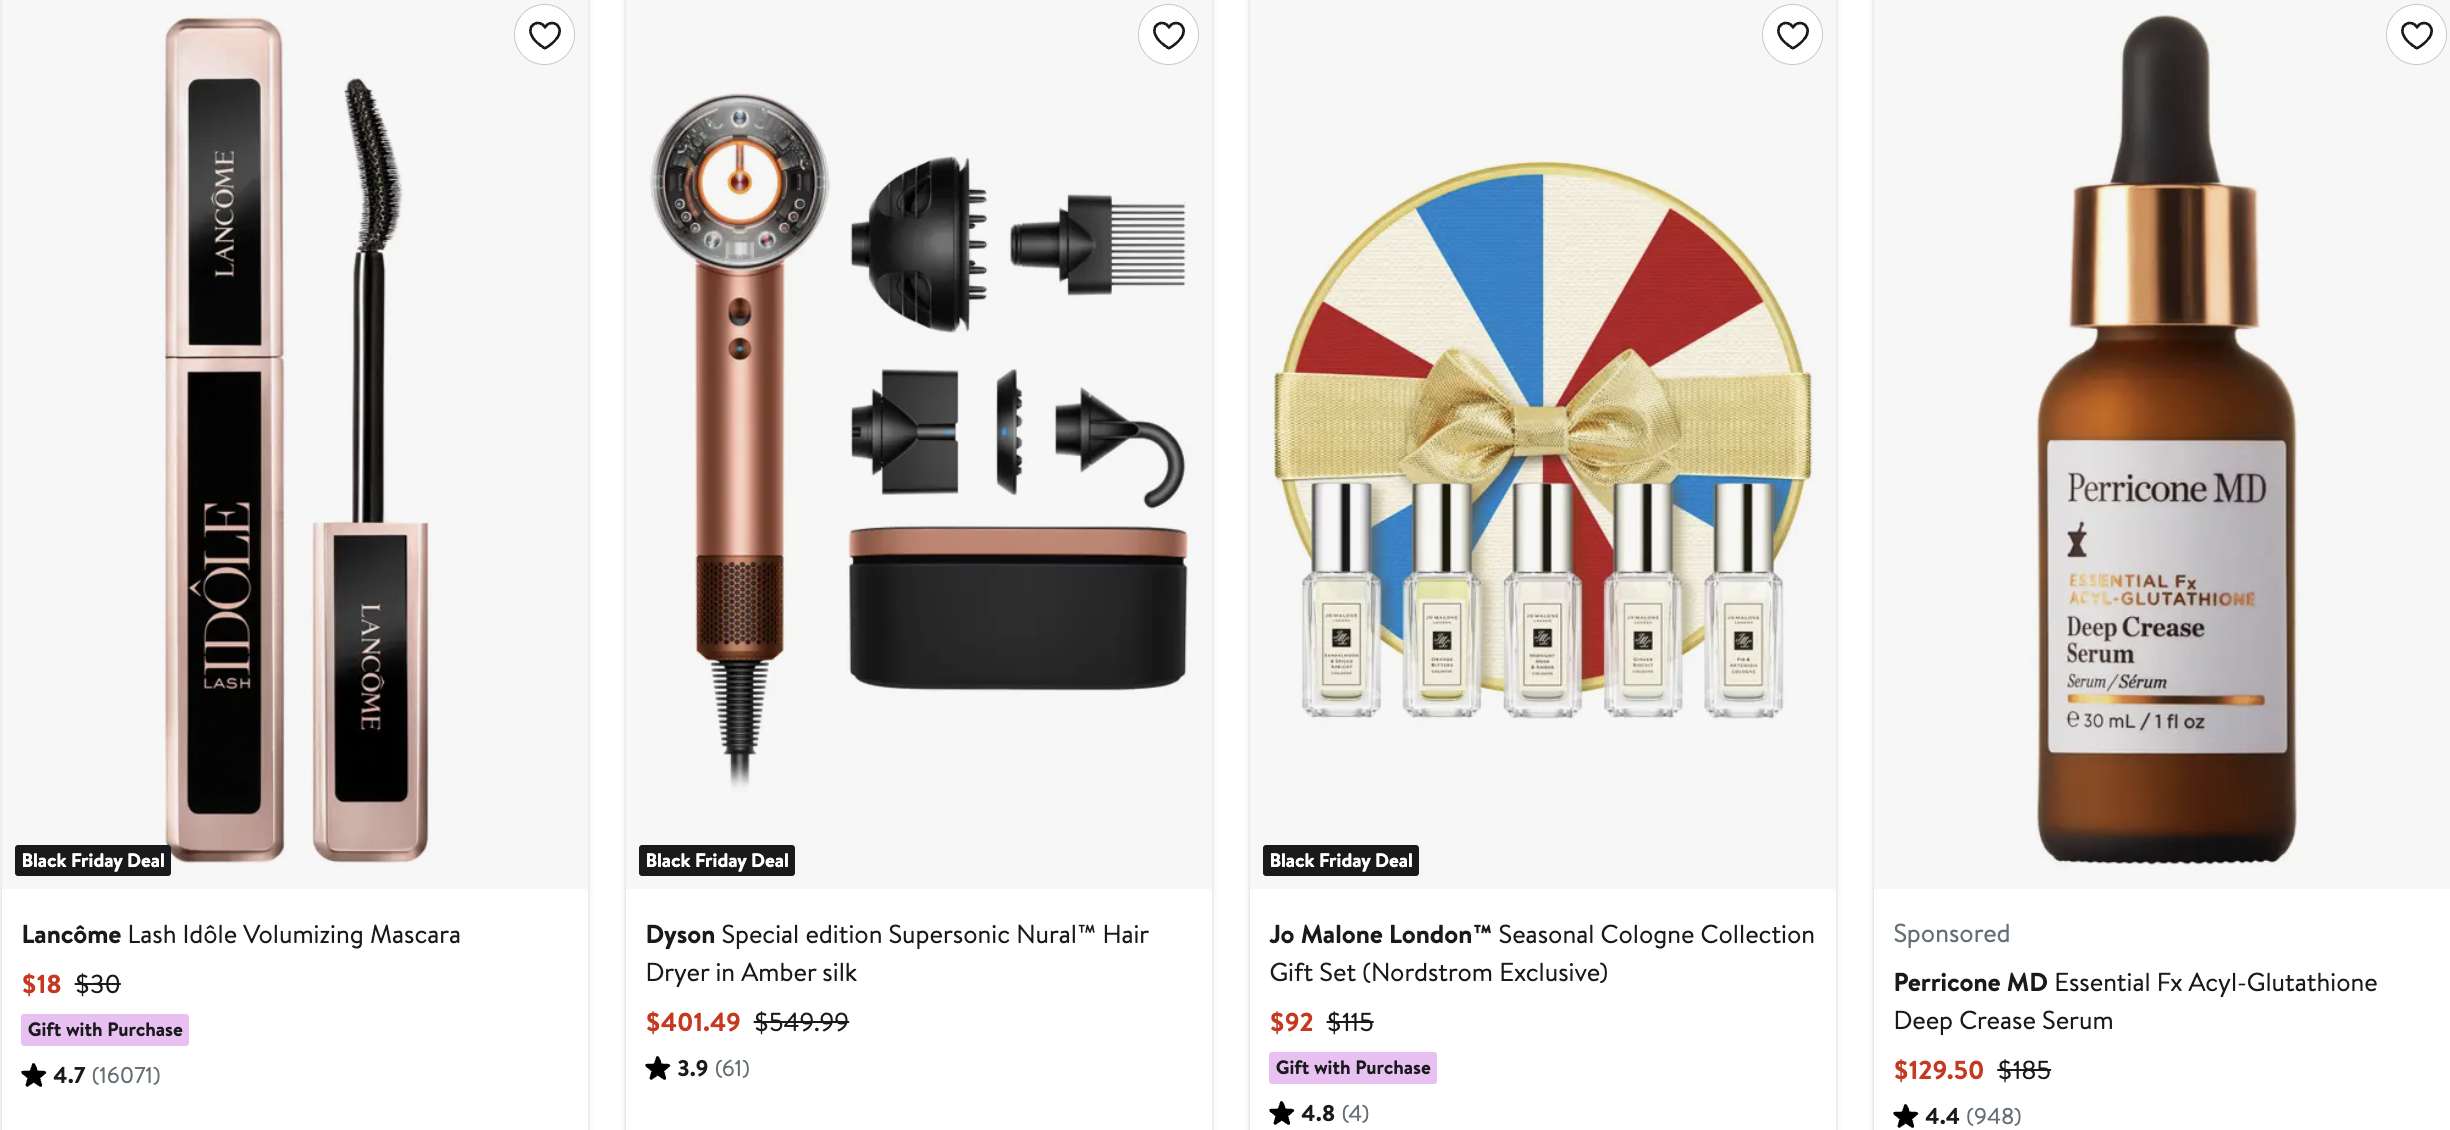Toggle wishlist heart on Dyson hair dryer
The height and width of the screenshot is (1130, 2450).
click(1168, 36)
